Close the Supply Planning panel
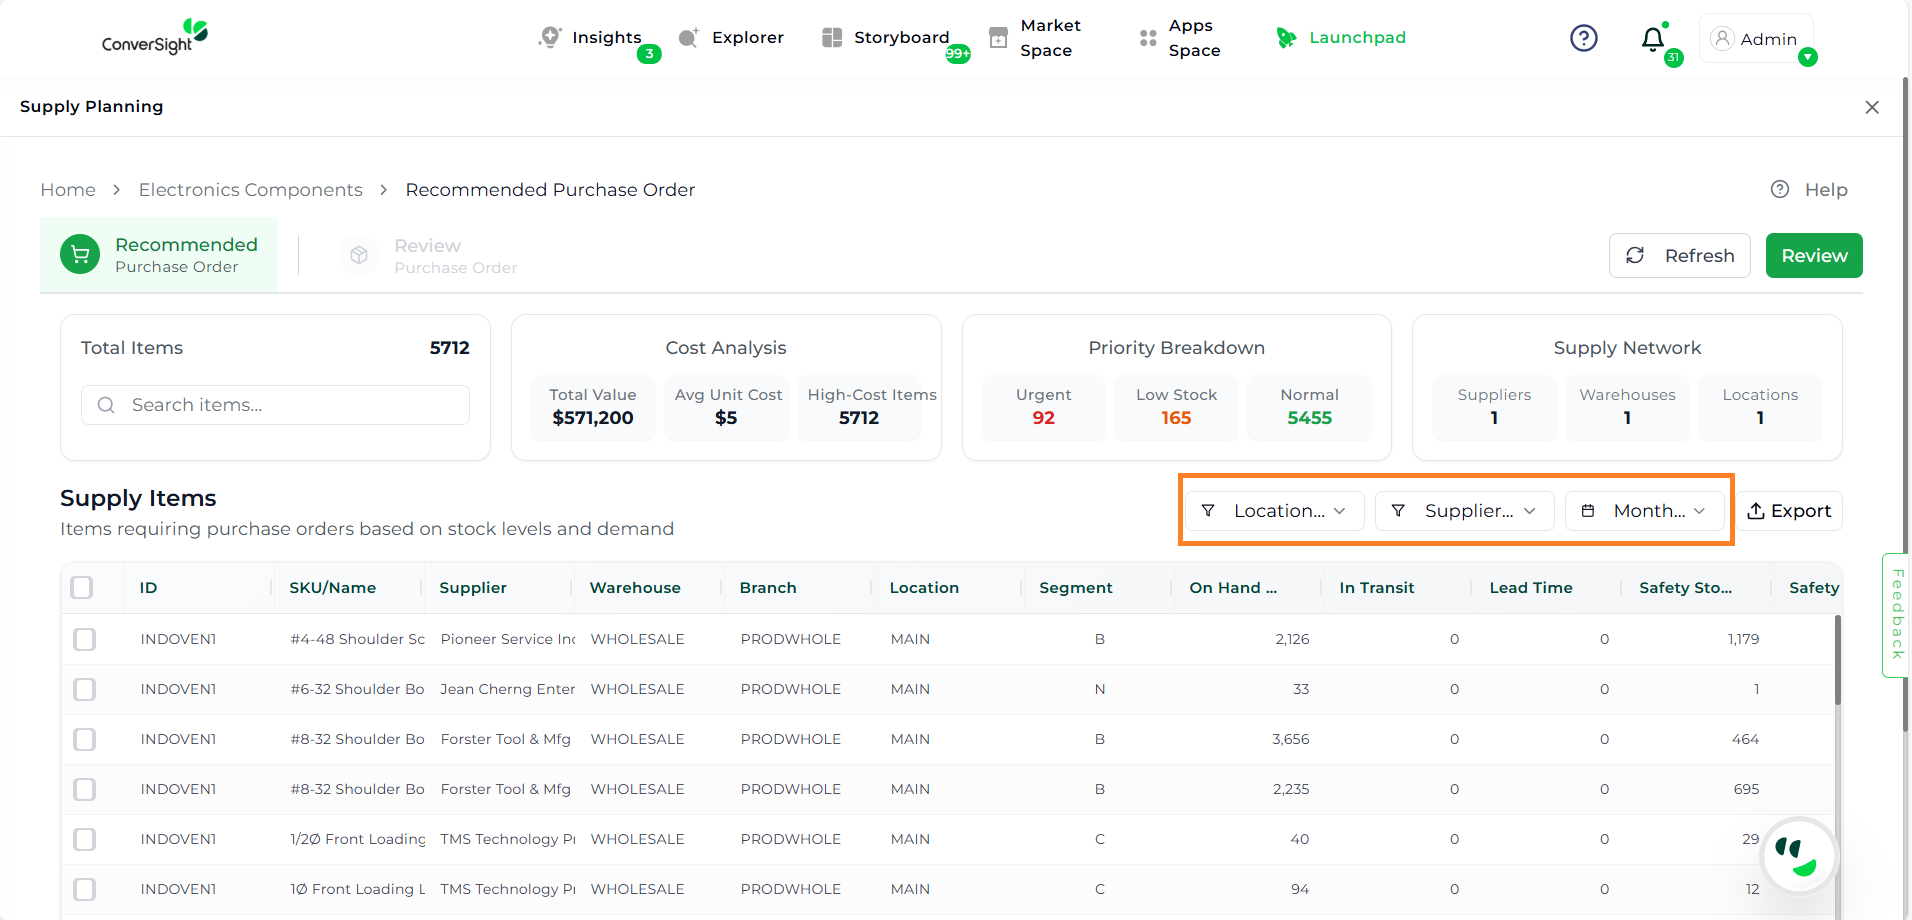The image size is (1912, 920). pyautogui.click(x=1872, y=107)
